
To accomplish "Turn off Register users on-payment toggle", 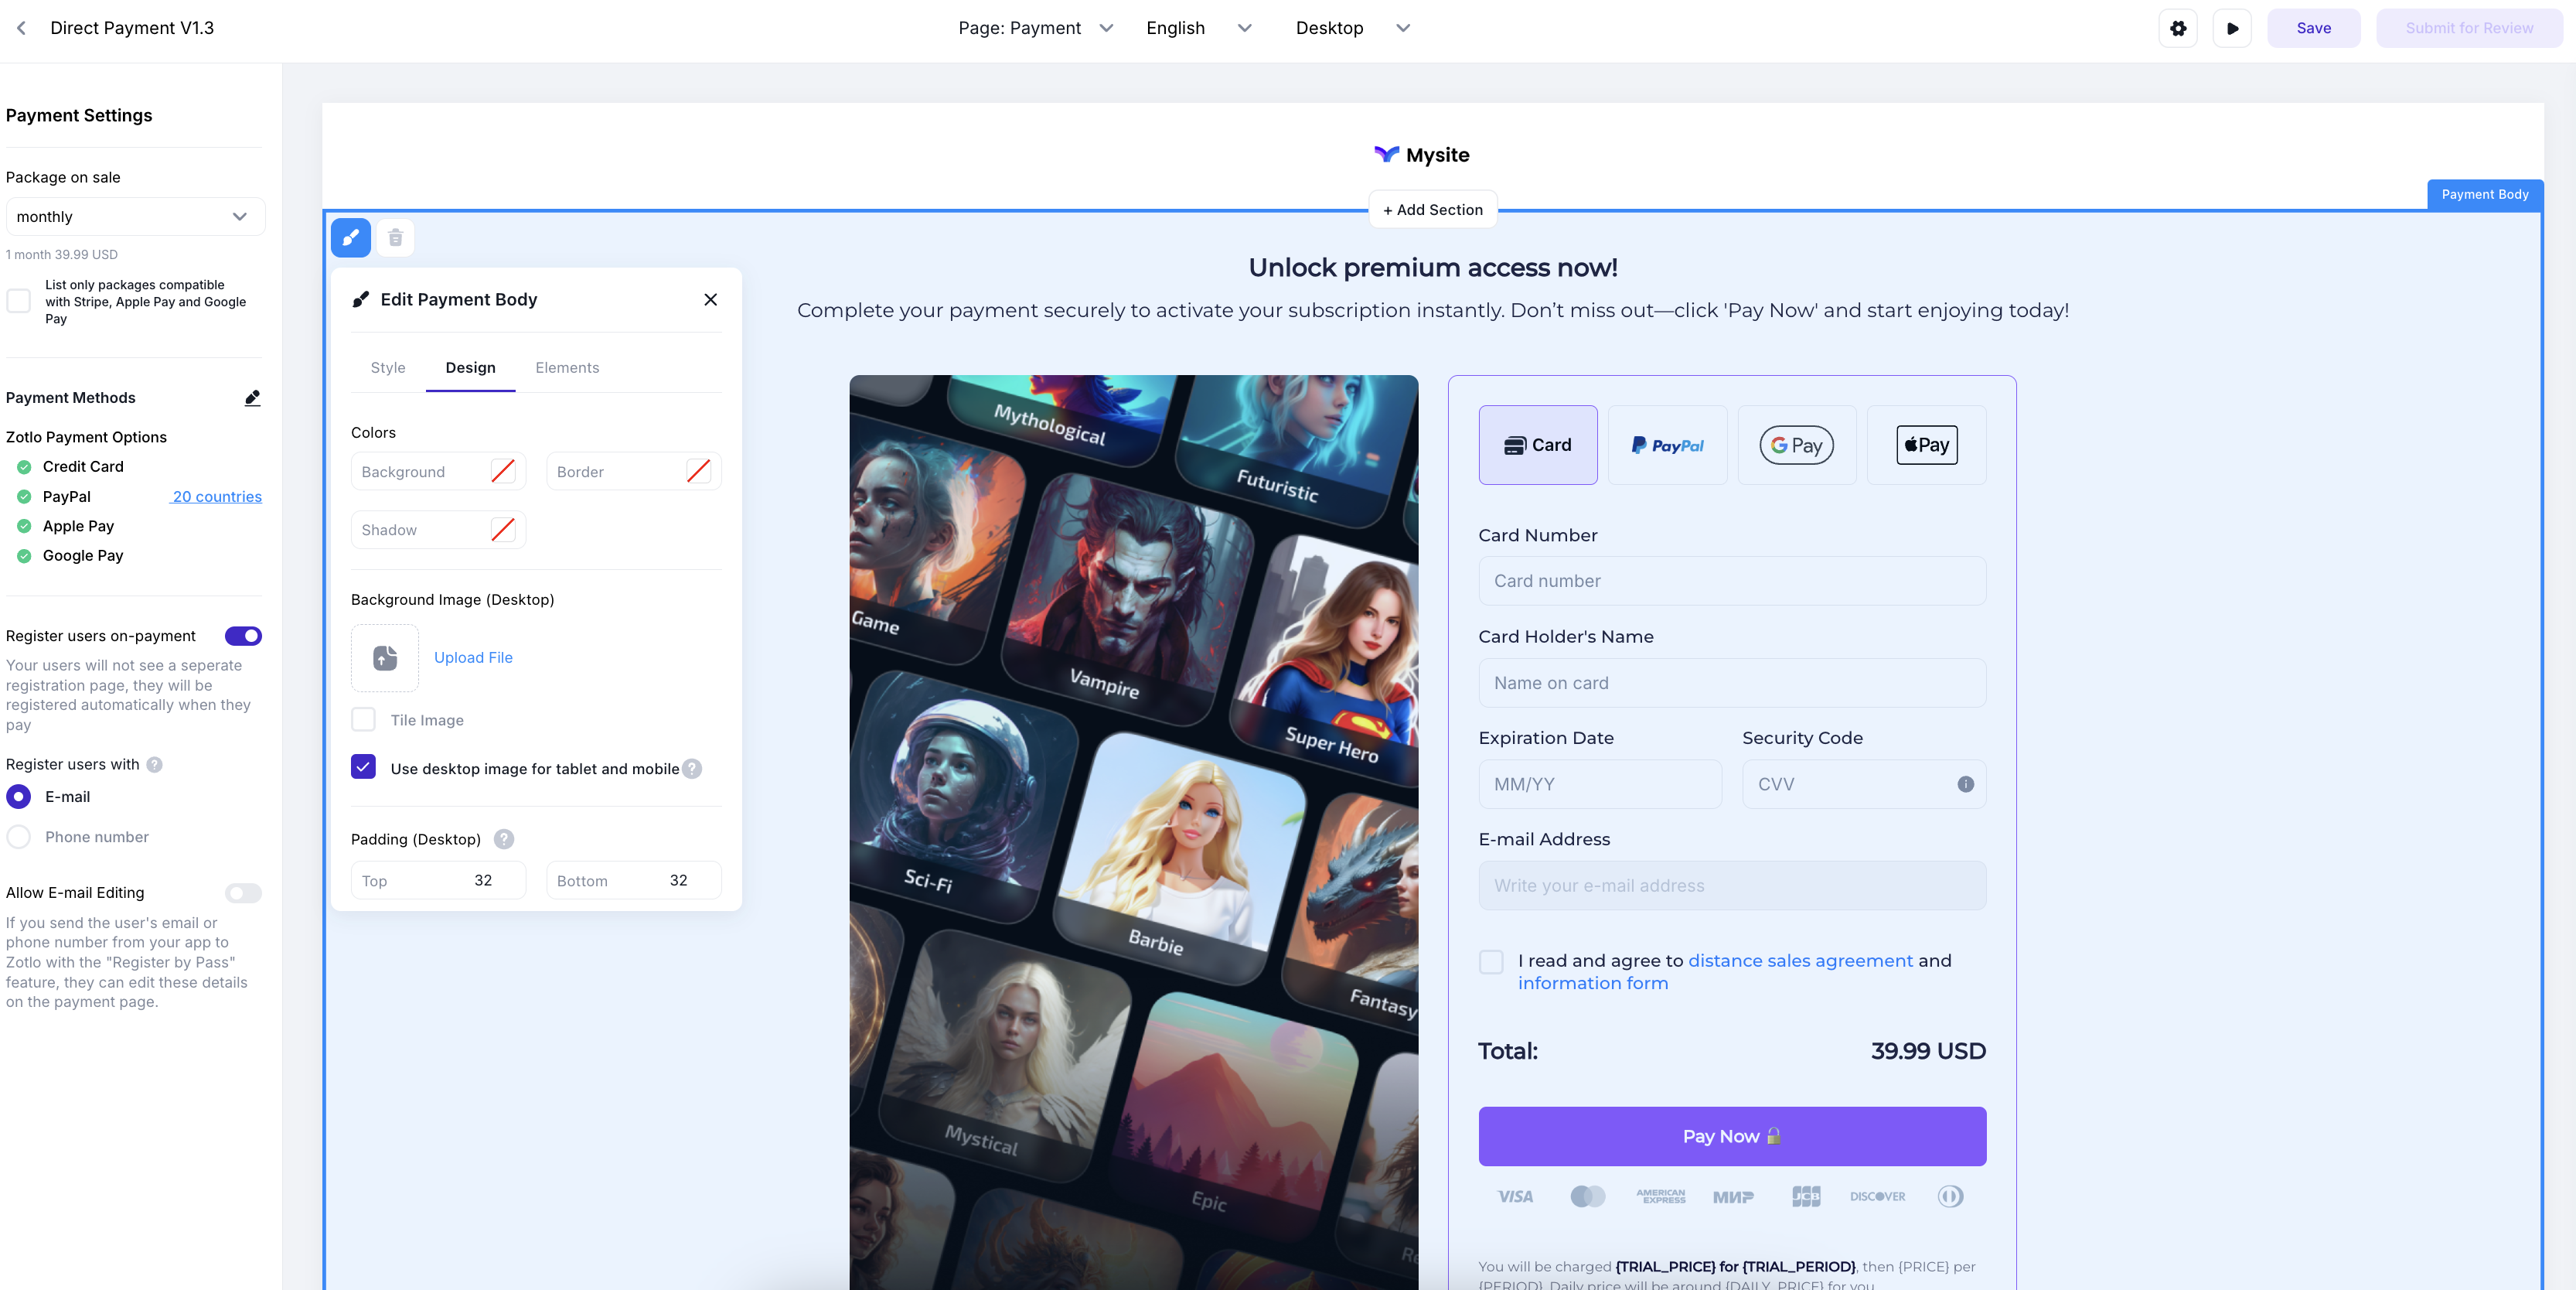I will (x=243, y=636).
